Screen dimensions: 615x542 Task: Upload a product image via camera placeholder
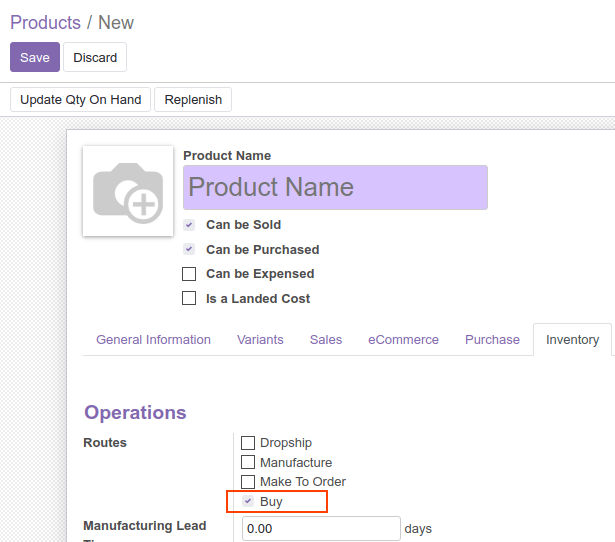(x=128, y=191)
